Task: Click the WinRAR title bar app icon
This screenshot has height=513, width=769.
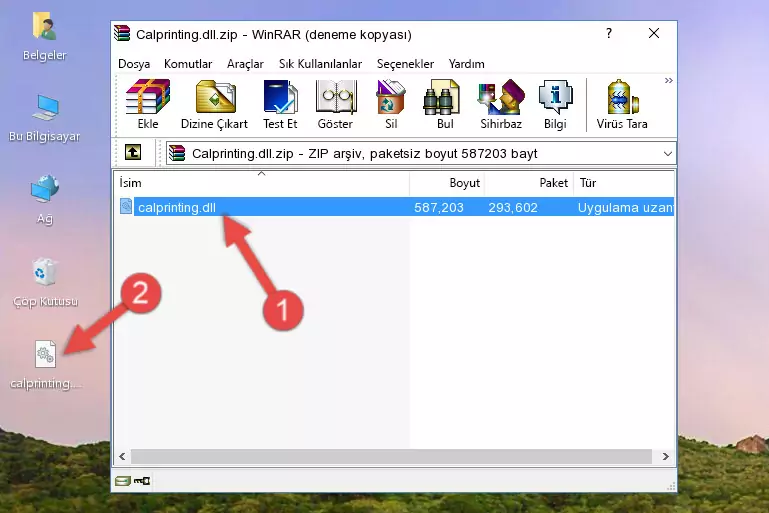Action: pos(122,34)
